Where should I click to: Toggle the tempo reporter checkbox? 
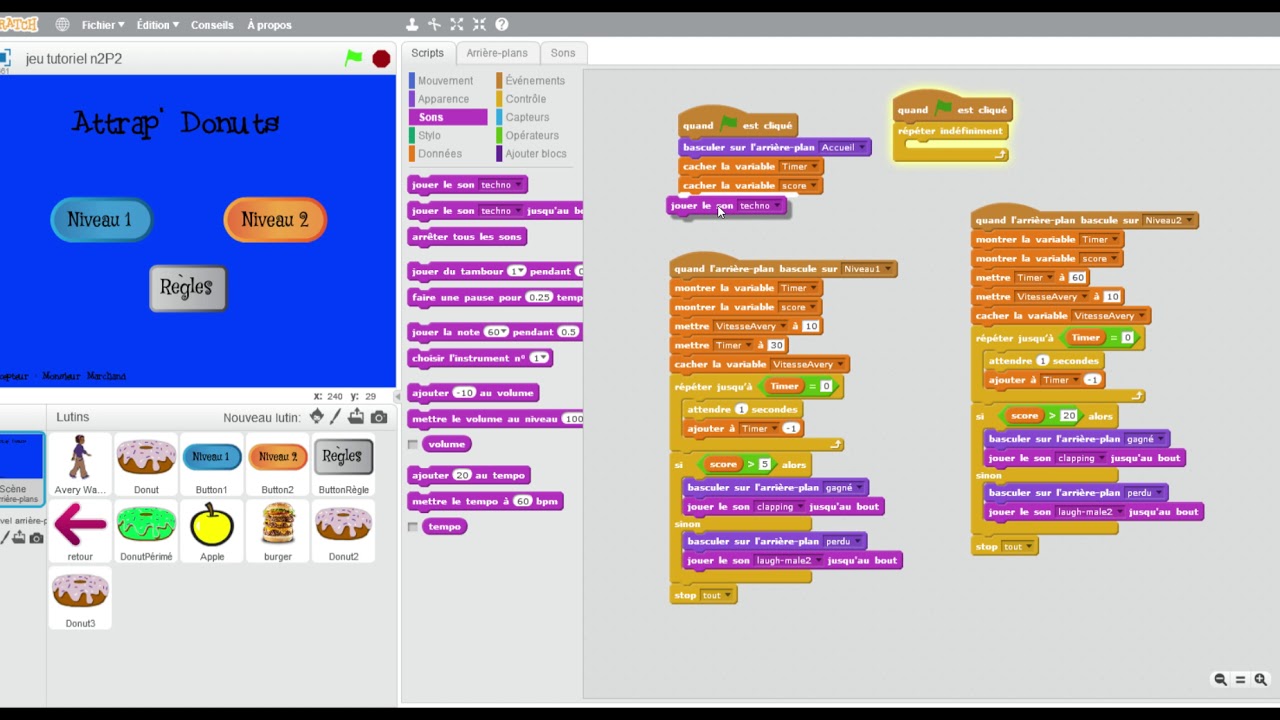pos(413,527)
